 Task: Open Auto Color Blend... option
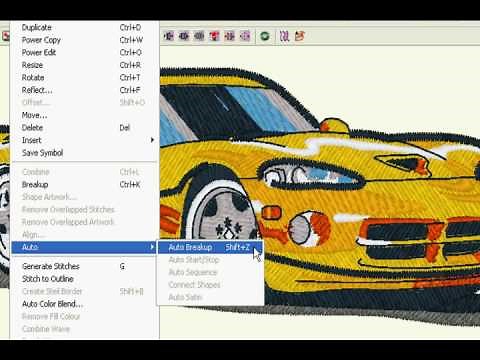84,304
